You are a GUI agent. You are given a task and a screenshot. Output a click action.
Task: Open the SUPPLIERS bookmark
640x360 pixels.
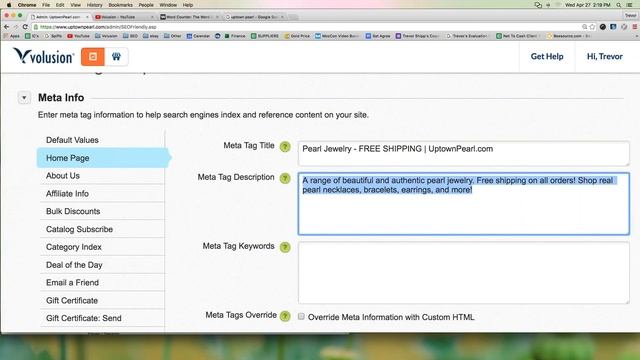tap(265, 36)
